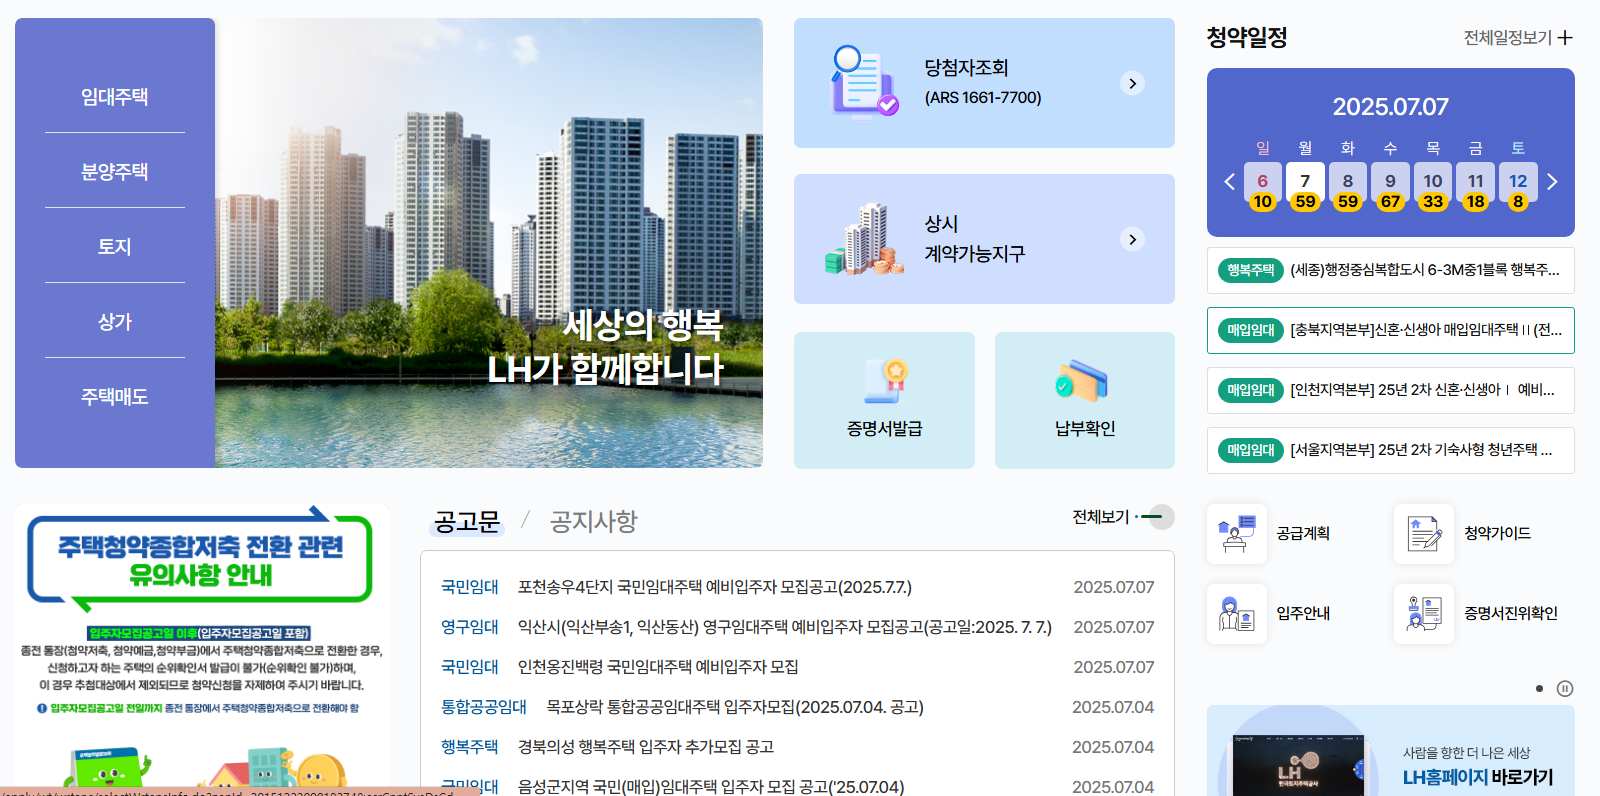Open 인천웅진백령 국민임대주택 notice
The image size is (1600, 796).
657,667
